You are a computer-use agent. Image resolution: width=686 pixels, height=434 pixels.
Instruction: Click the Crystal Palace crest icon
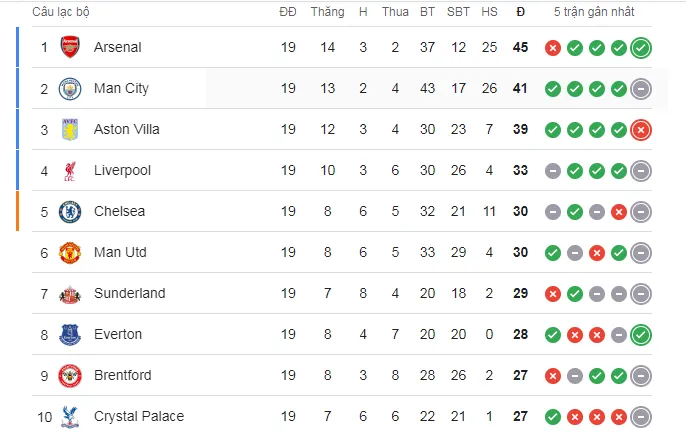coord(70,416)
